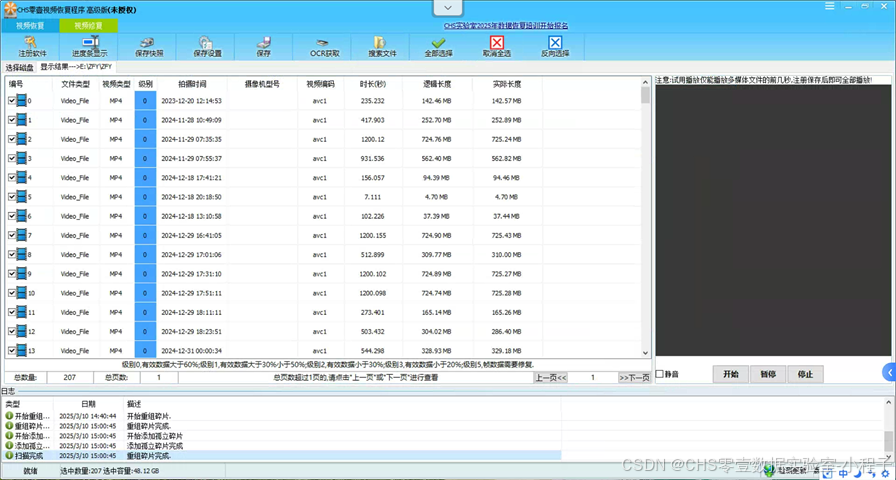This screenshot has height=480, width=896.
Task: Click the log panel vertical scrollbar thumb
Action: (x=890, y=441)
